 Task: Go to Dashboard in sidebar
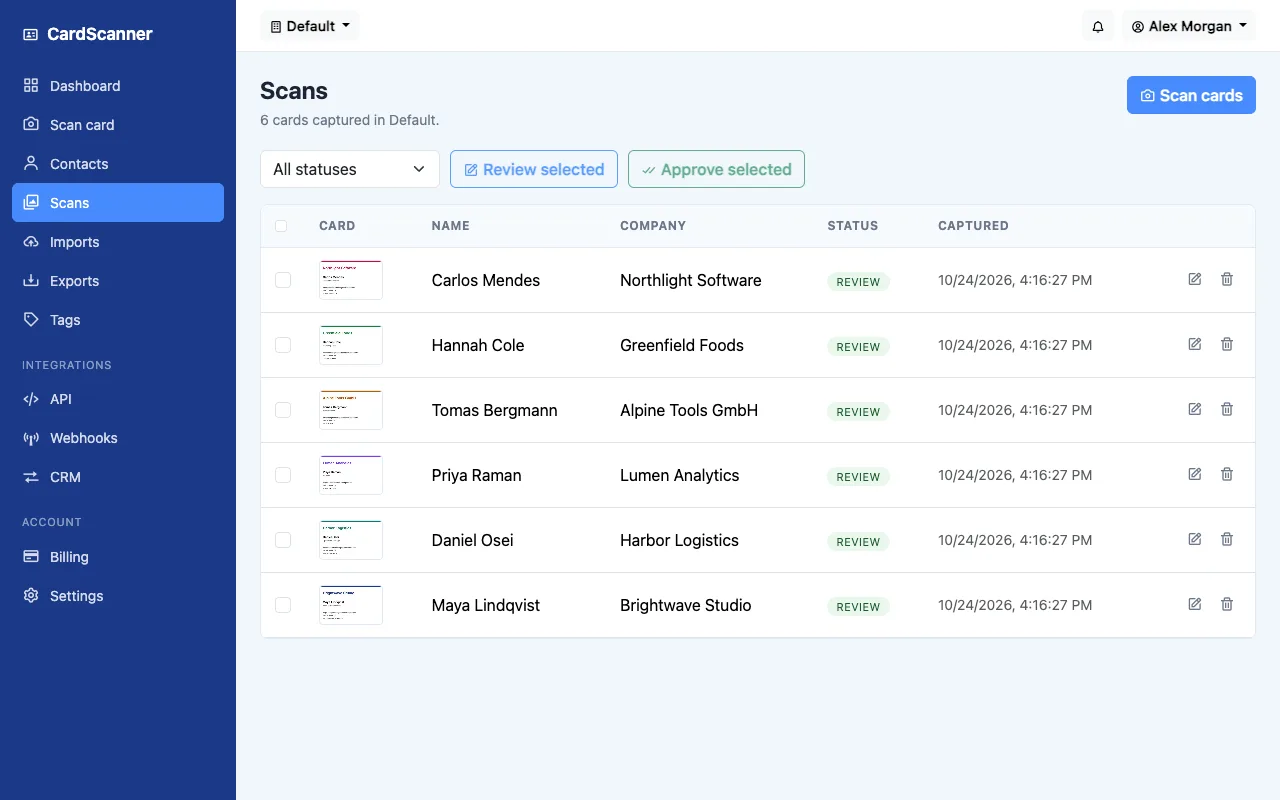[x=118, y=86]
